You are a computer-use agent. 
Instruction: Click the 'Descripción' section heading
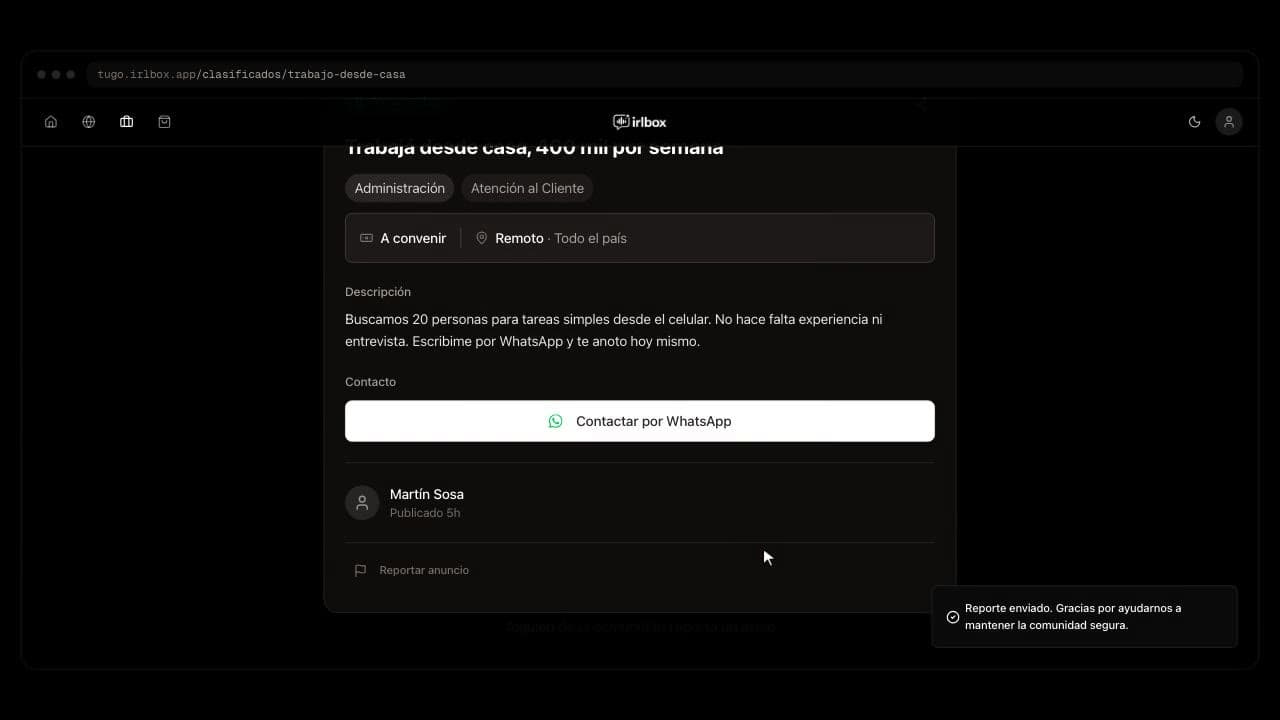(x=378, y=292)
